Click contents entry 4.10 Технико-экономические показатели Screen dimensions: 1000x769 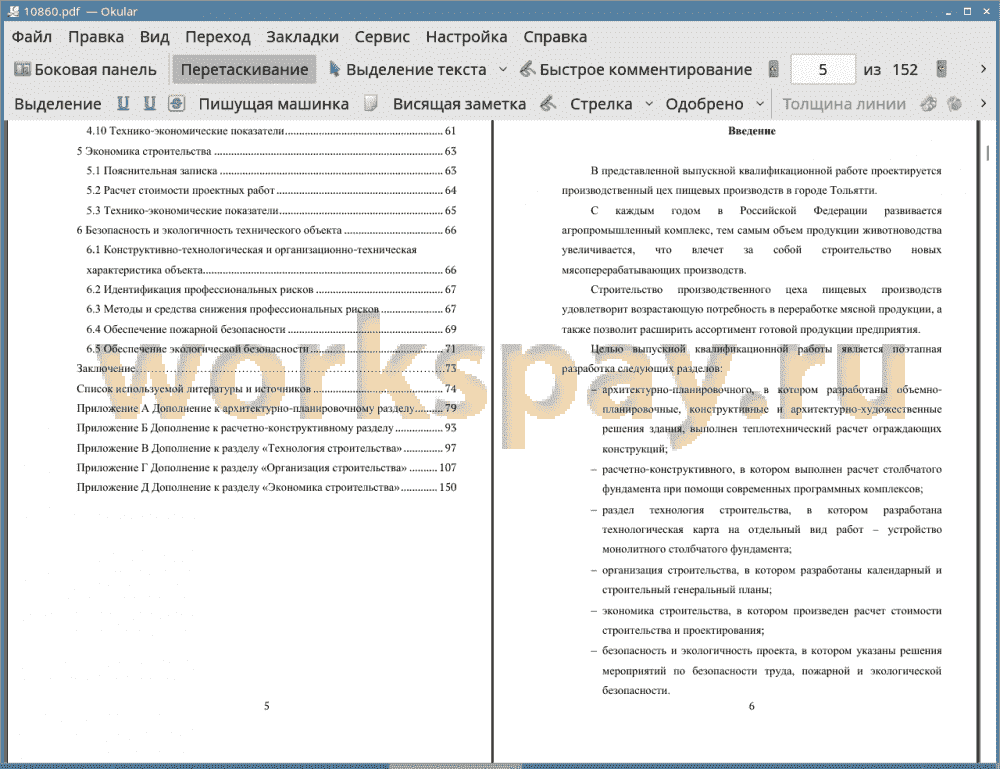271,131
